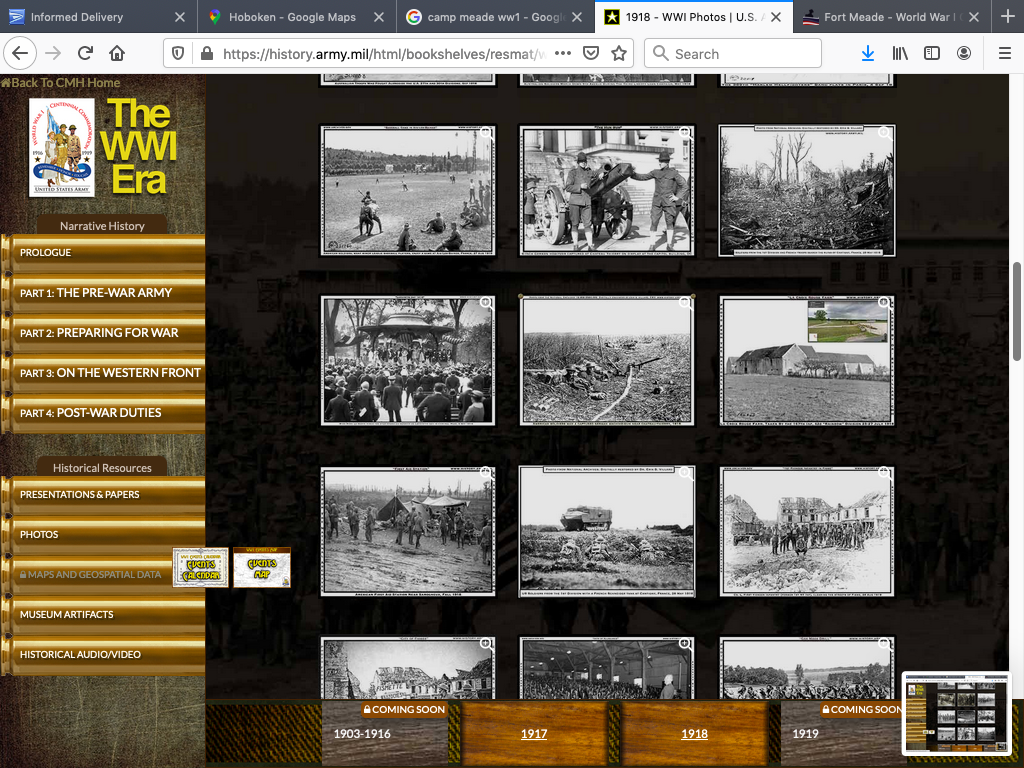The width and height of the screenshot is (1024, 768).
Task: Toggle the sidebar view icon
Action: coord(931,53)
